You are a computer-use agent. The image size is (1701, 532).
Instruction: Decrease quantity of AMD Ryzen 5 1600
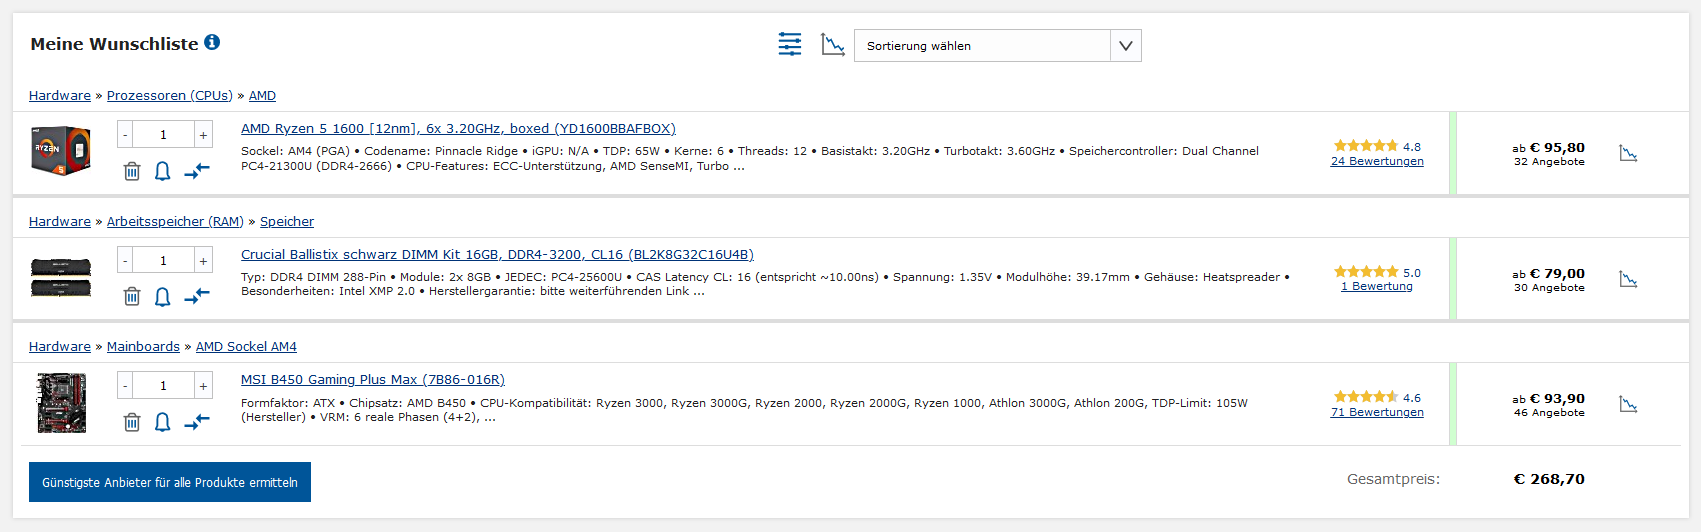click(125, 135)
